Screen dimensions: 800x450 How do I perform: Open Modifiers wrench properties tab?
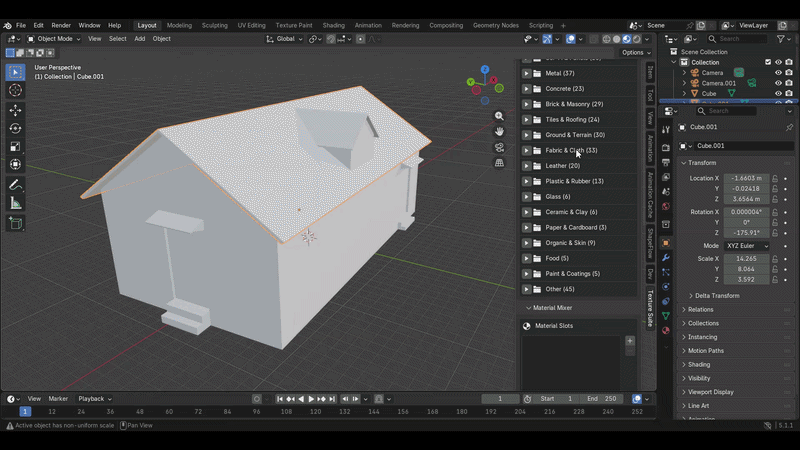[x=666, y=258]
